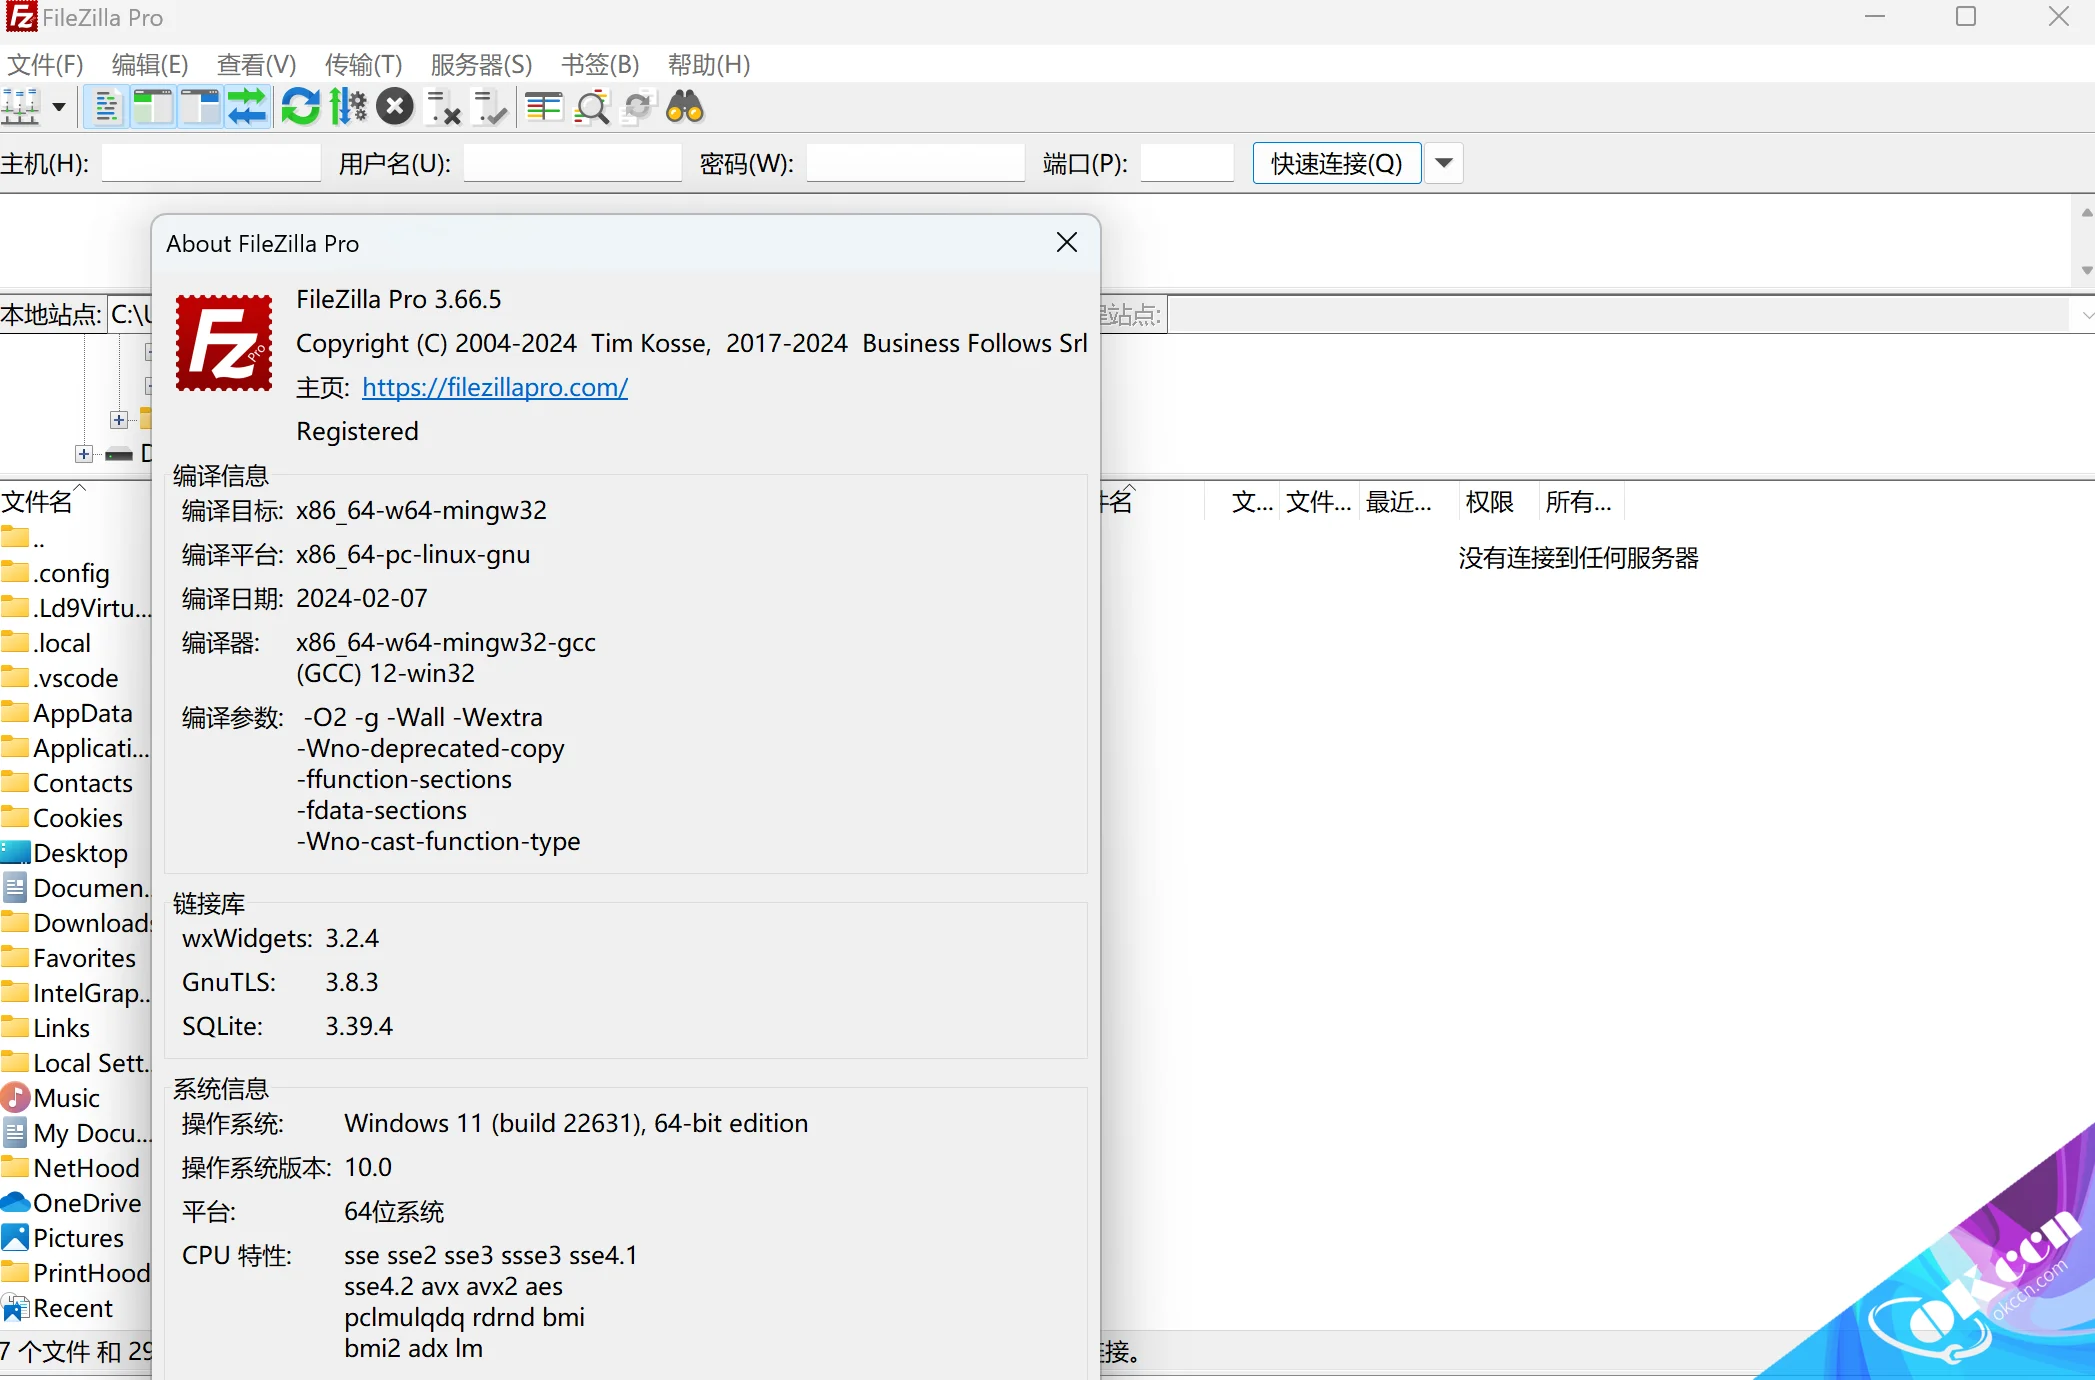Screen dimensions: 2095x1380
Task: Click the binoculars file search icon
Action: [x=685, y=107]
